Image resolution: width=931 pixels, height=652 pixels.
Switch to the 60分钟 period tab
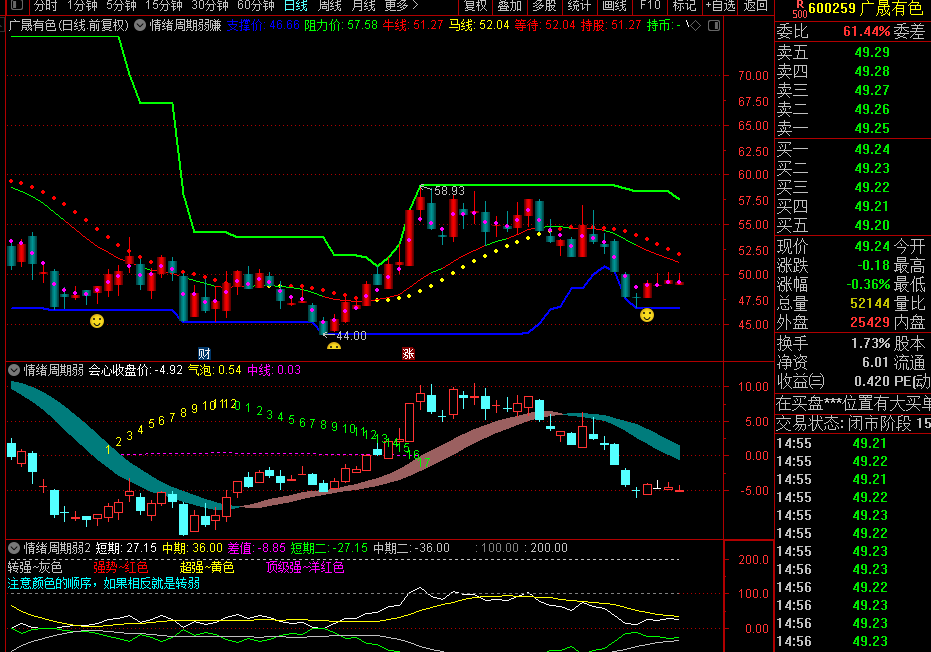point(256,5)
